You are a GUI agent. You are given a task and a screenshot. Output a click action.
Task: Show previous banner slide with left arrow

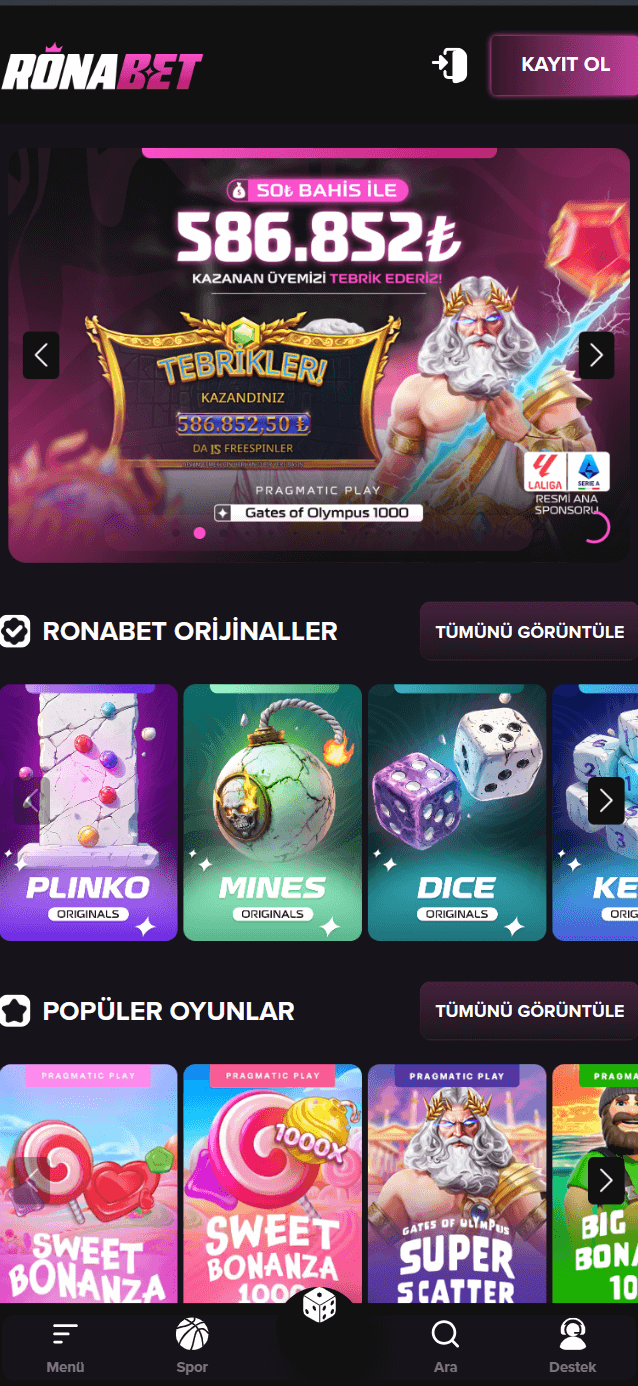coord(41,355)
